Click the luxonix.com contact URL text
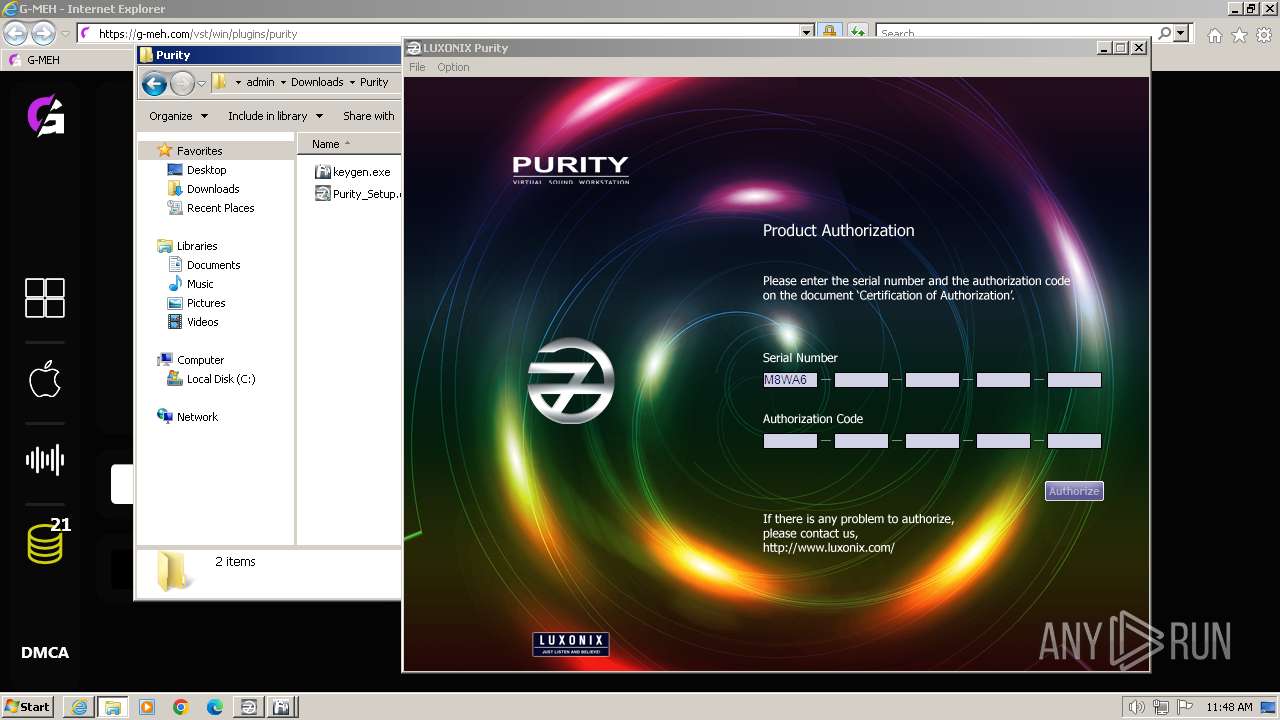 [x=828, y=548]
